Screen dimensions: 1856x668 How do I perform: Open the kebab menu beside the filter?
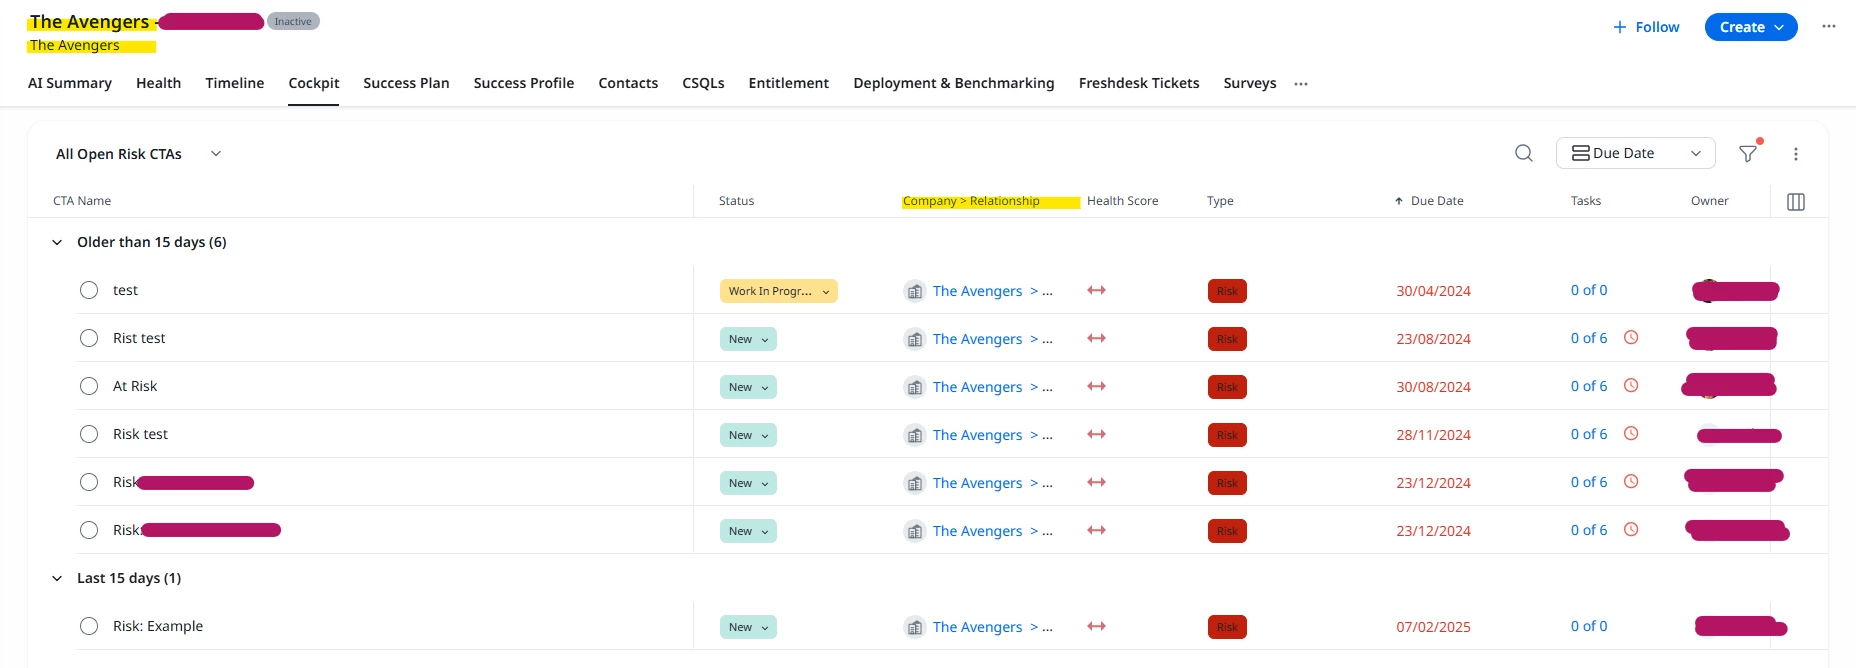pyautogui.click(x=1796, y=154)
